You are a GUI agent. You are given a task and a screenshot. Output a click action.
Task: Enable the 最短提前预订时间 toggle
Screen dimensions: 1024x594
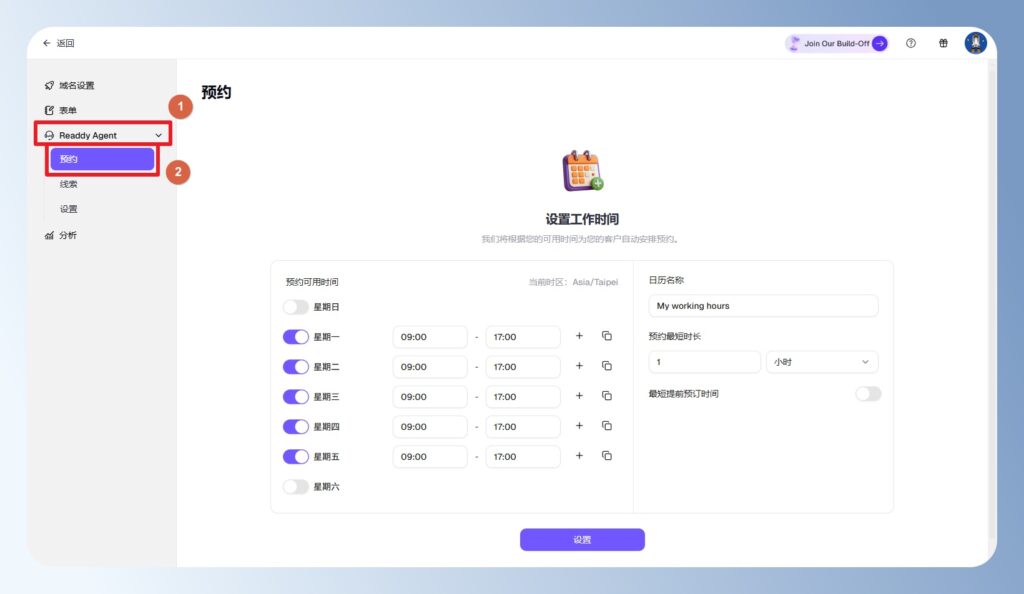pos(868,394)
